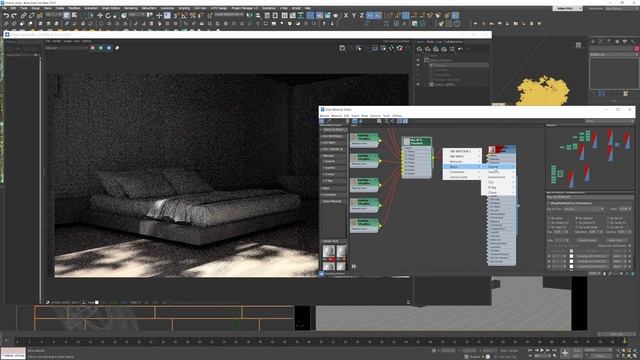Toggle the Angle Snap icon
The image size is (640, 360).
pos(184,16)
